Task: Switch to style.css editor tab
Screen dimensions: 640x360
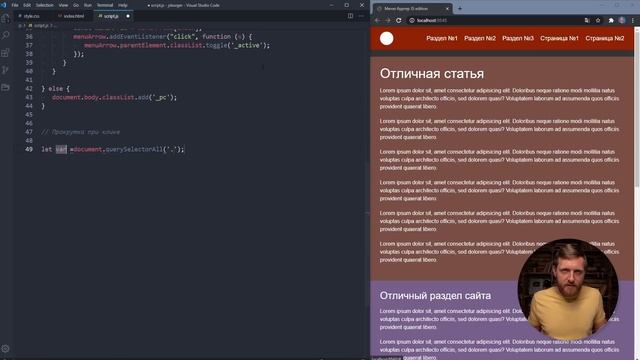Action: [x=31, y=16]
